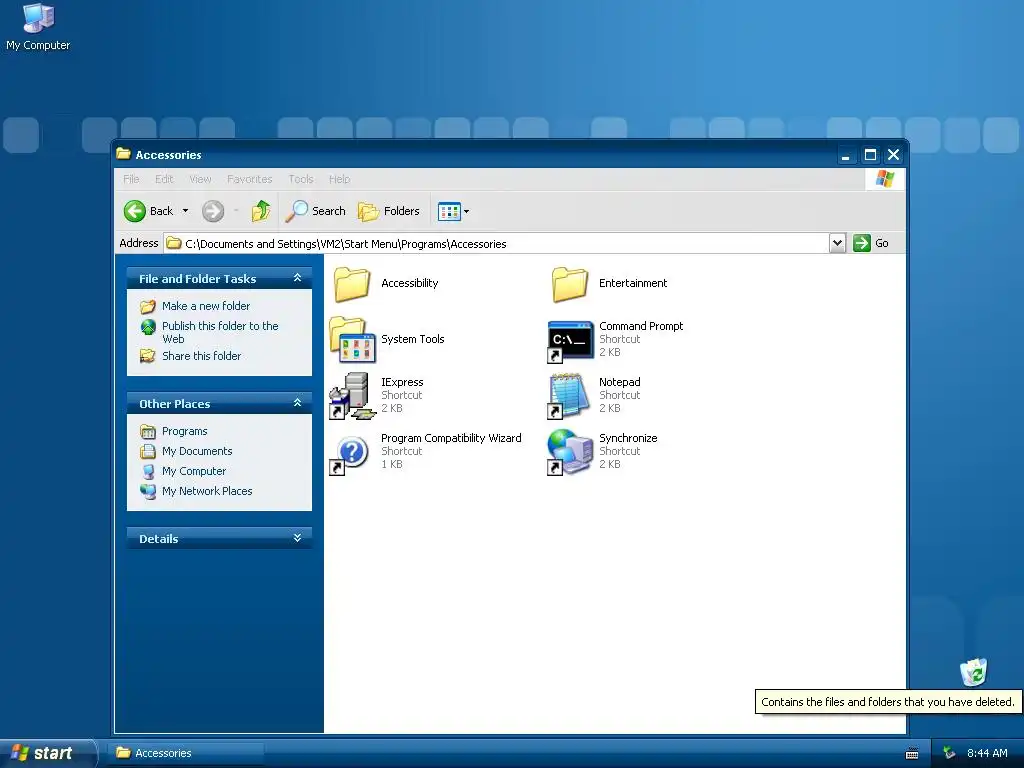Open the File menu

[131, 179]
